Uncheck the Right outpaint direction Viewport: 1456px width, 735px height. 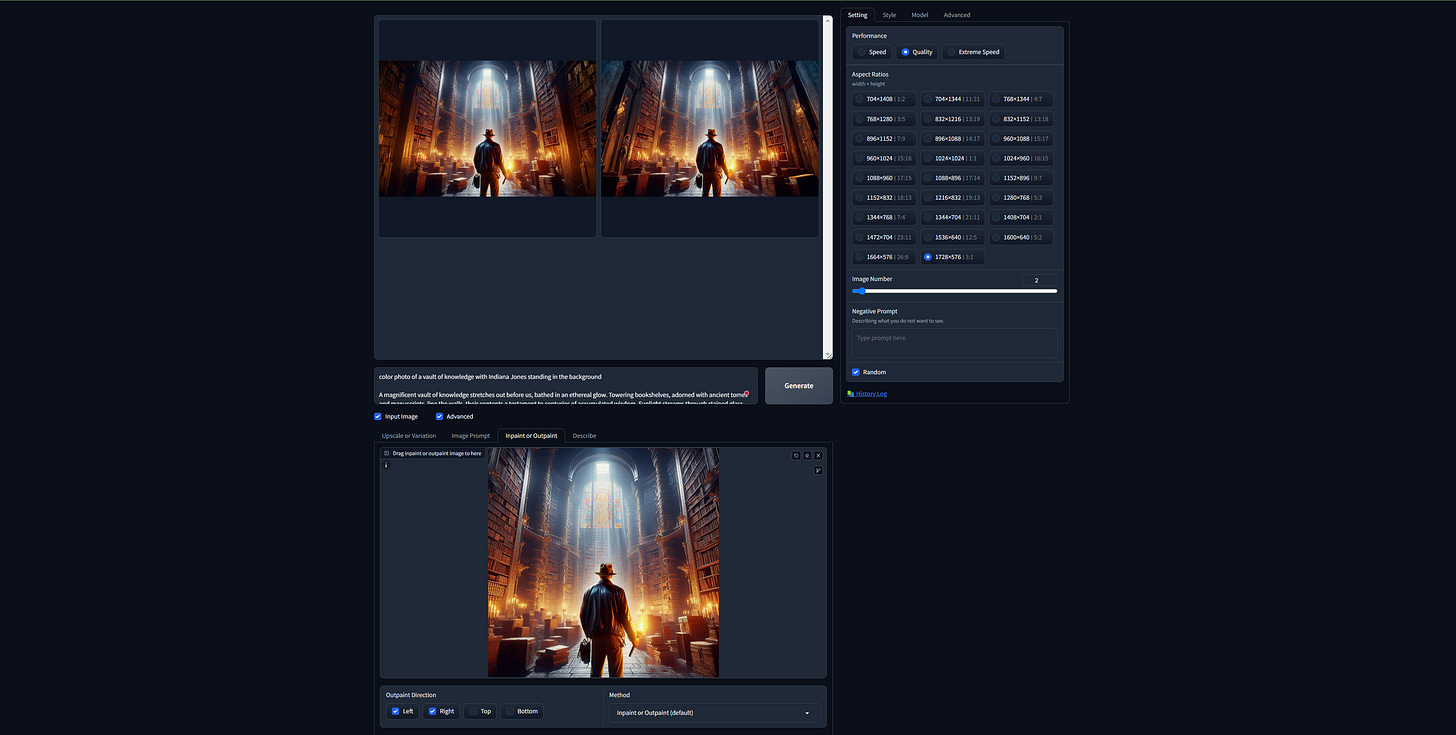(x=432, y=711)
